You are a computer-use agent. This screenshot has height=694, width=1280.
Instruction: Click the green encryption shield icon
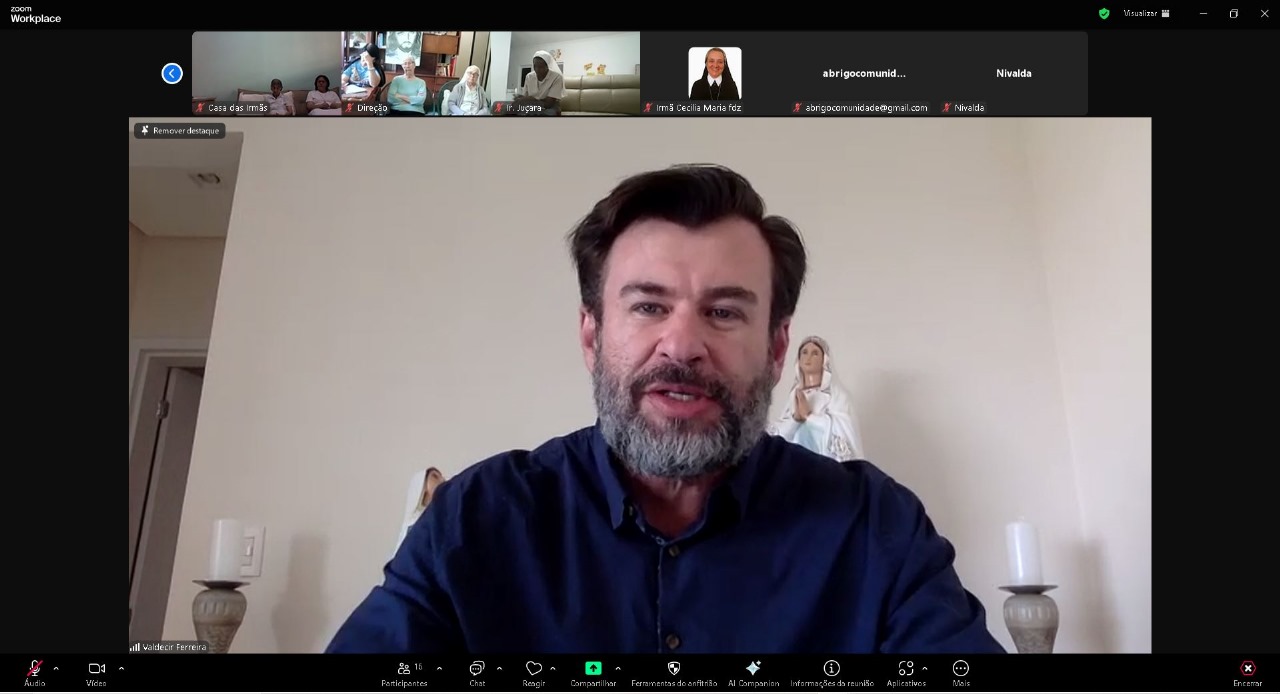click(x=1104, y=14)
